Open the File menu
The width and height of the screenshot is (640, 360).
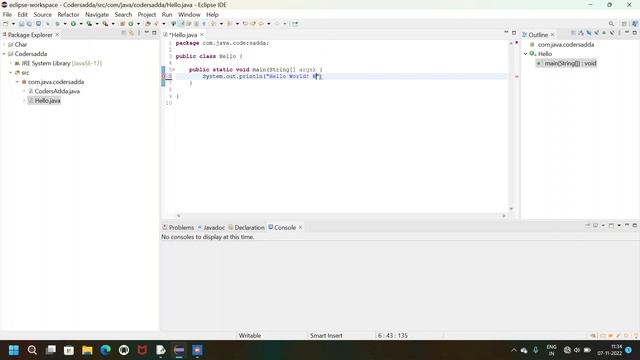7,14
